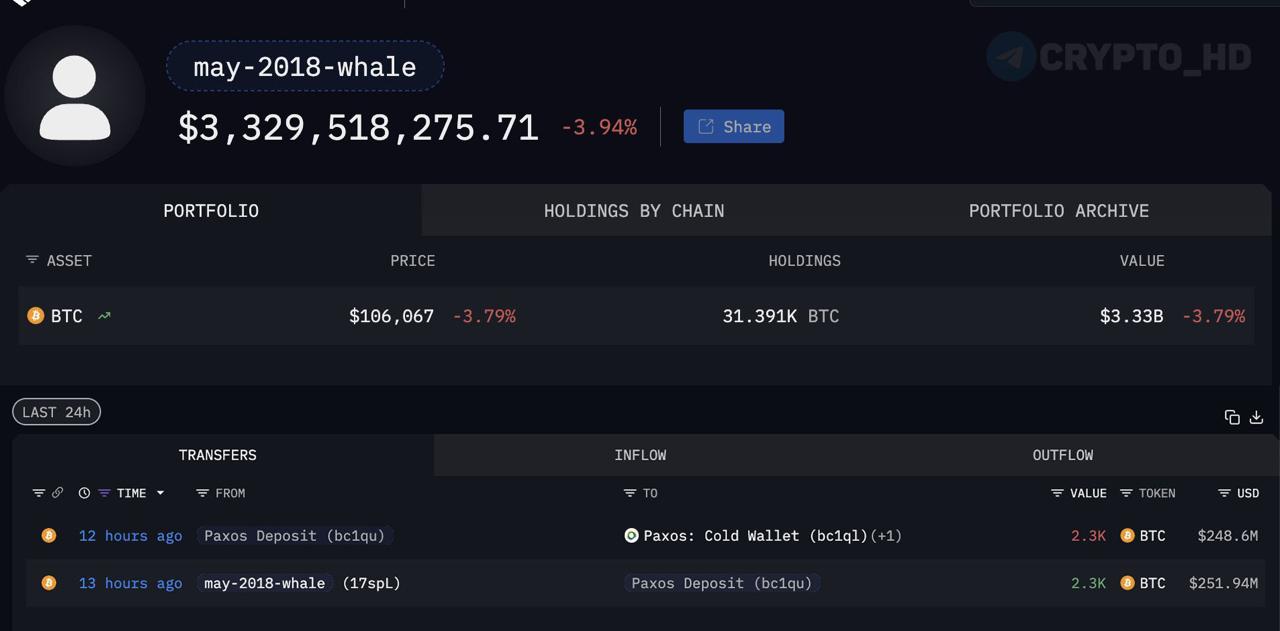Click the Bitcoin icon in portfolio row
1280x631 pixels.
36,316
